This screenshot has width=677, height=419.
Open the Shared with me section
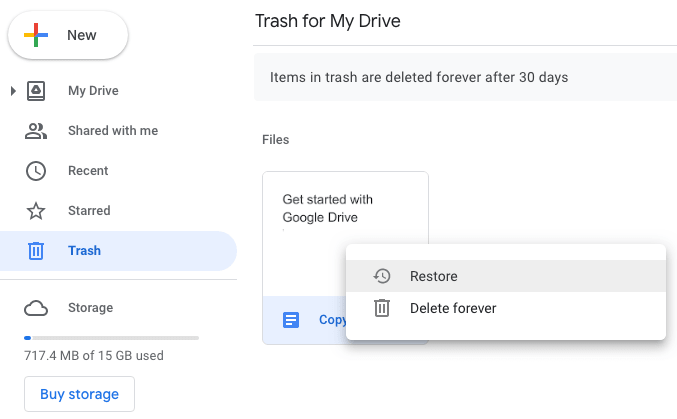coord(112,131)
